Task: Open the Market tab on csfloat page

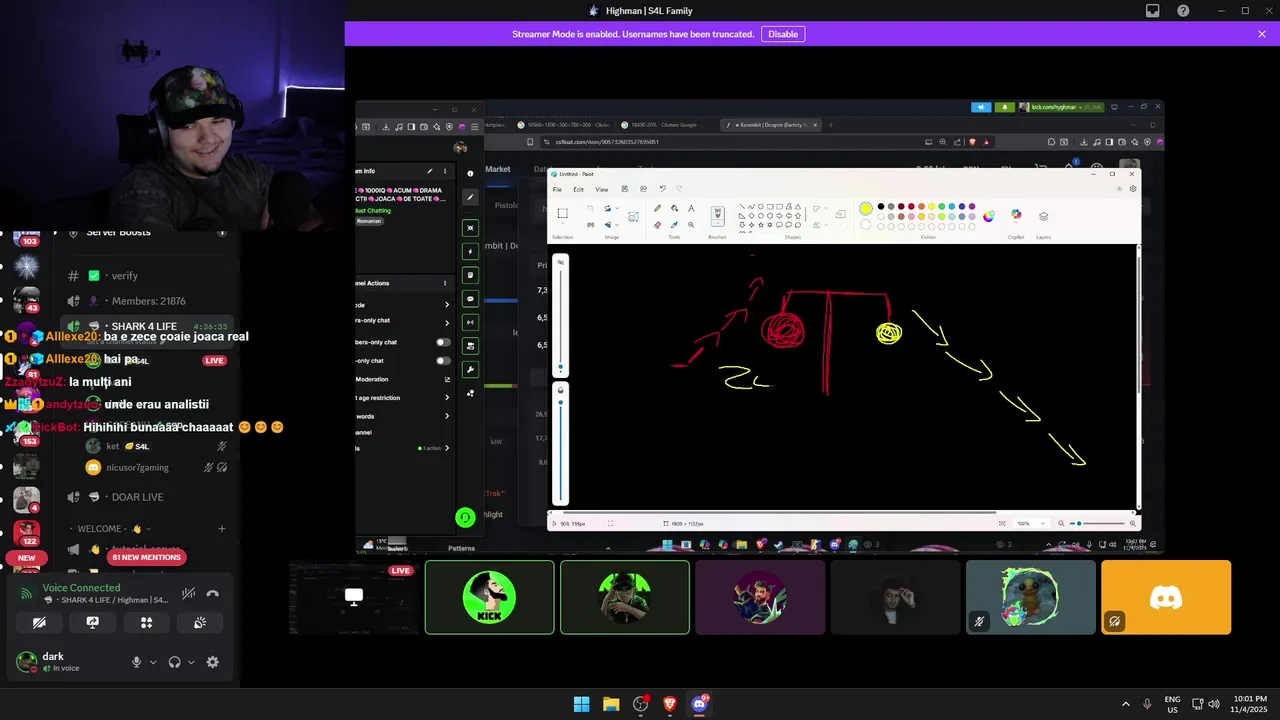Action: [x=498, y=169]
